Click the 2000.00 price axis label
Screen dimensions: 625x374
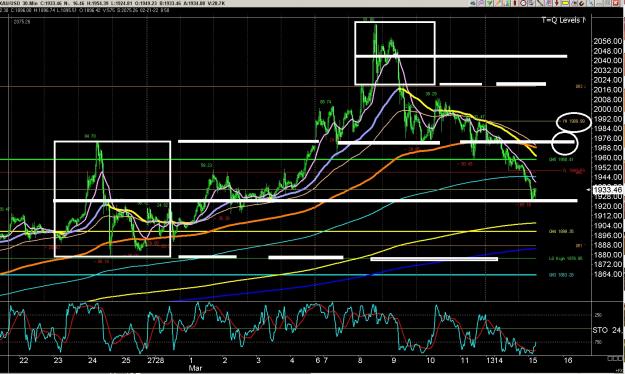(607, 109)
